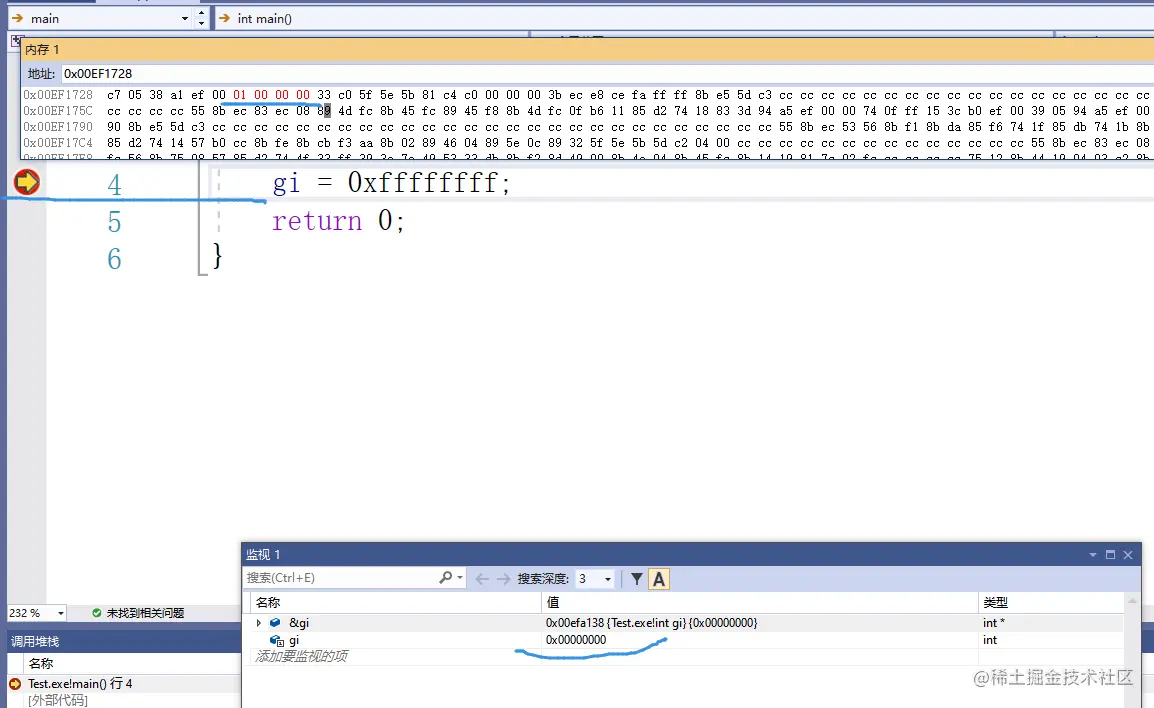Click the cube icon beside &gi

pos(275,623)
